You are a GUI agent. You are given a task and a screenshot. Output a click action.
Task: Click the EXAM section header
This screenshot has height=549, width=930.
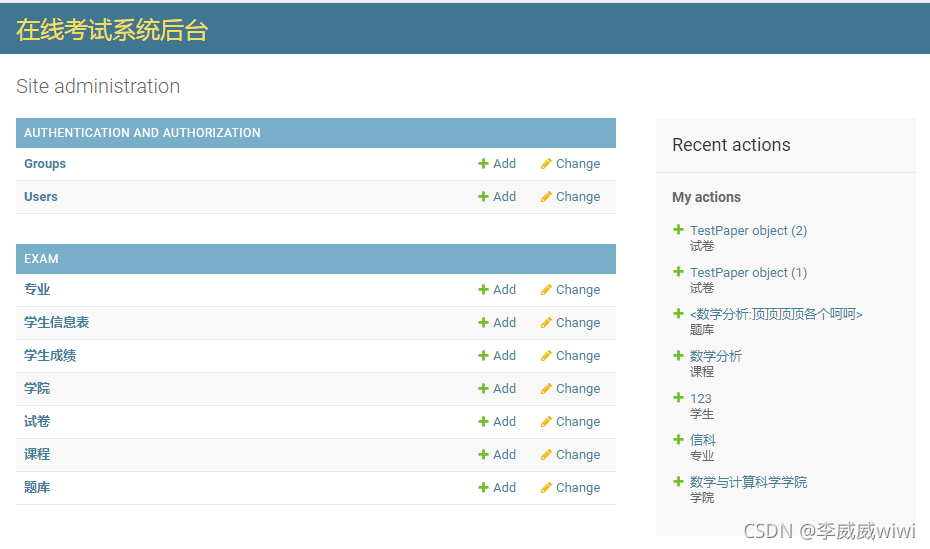click(41, 259)
